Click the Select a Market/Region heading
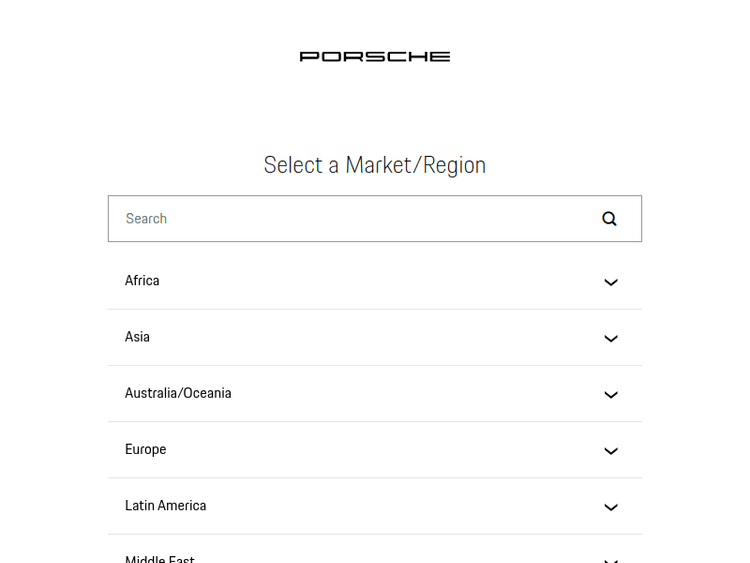The image size is (750, 563). (375, 165)
